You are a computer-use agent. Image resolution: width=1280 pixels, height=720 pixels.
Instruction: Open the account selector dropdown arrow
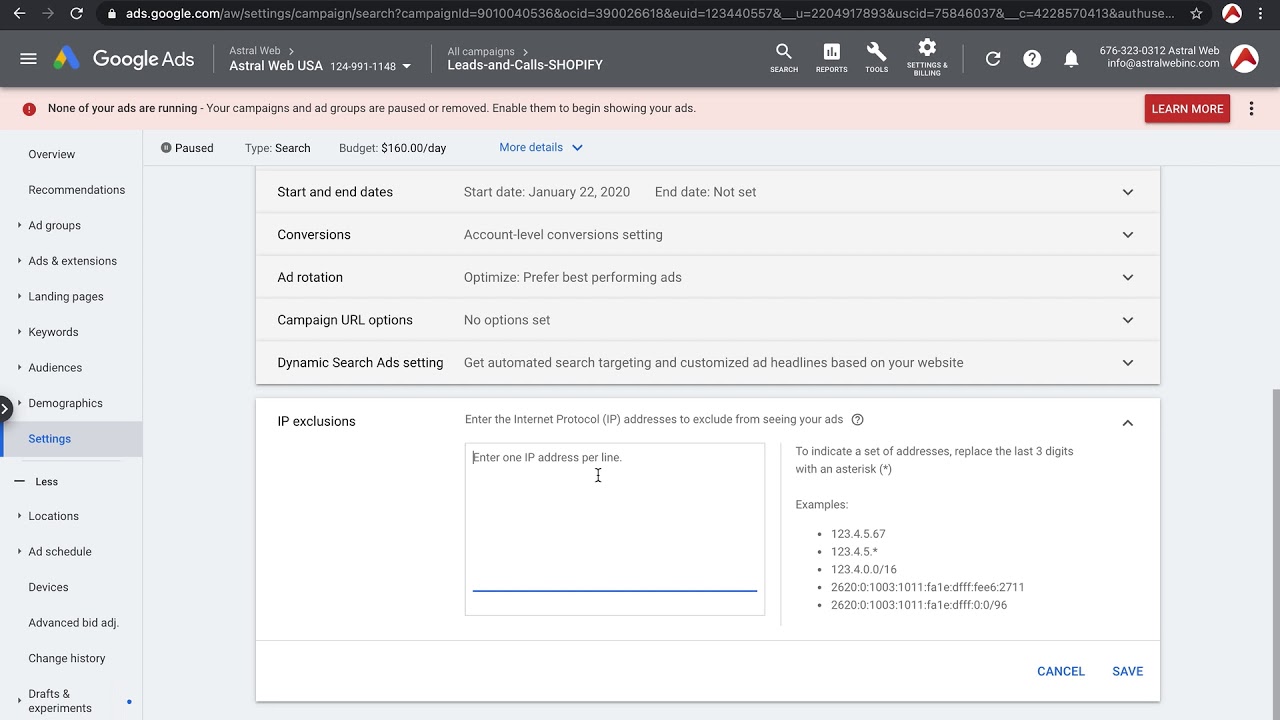coord(406,67)
